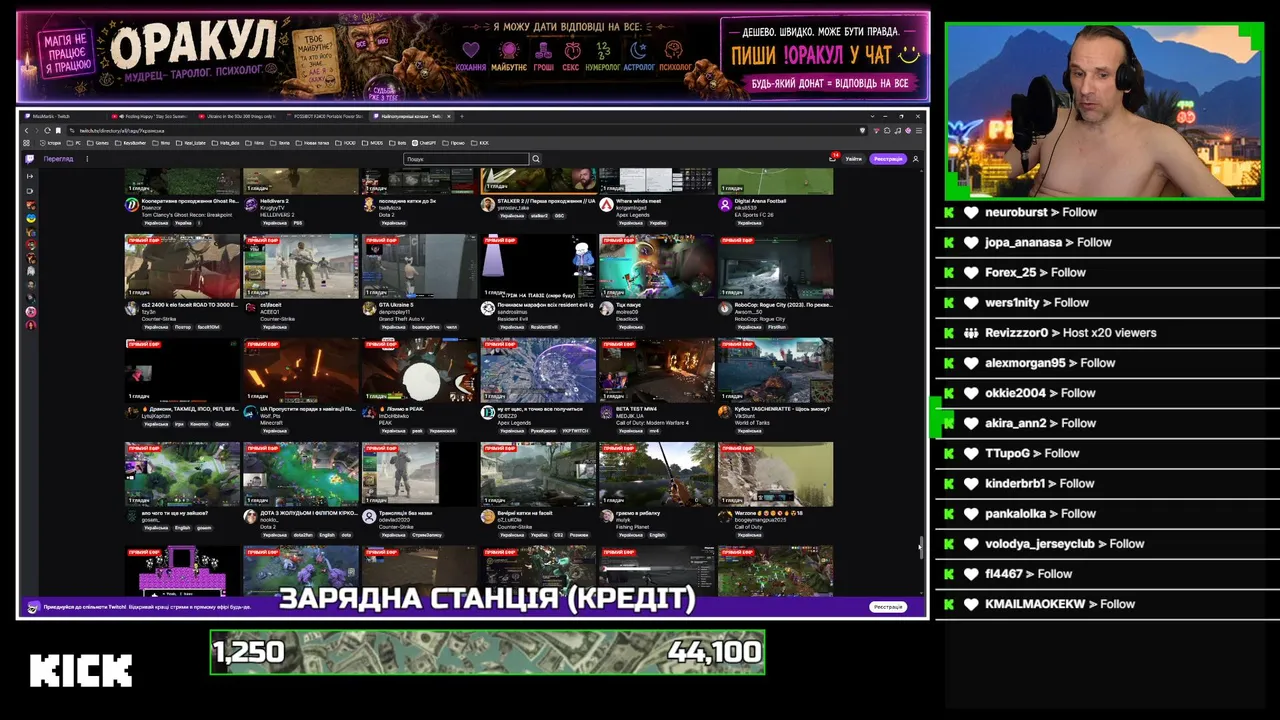Open a new browser tab with plus
The height and width of the screenshot is (720, 1280).
pyautogui.click(x=461, y=116)
